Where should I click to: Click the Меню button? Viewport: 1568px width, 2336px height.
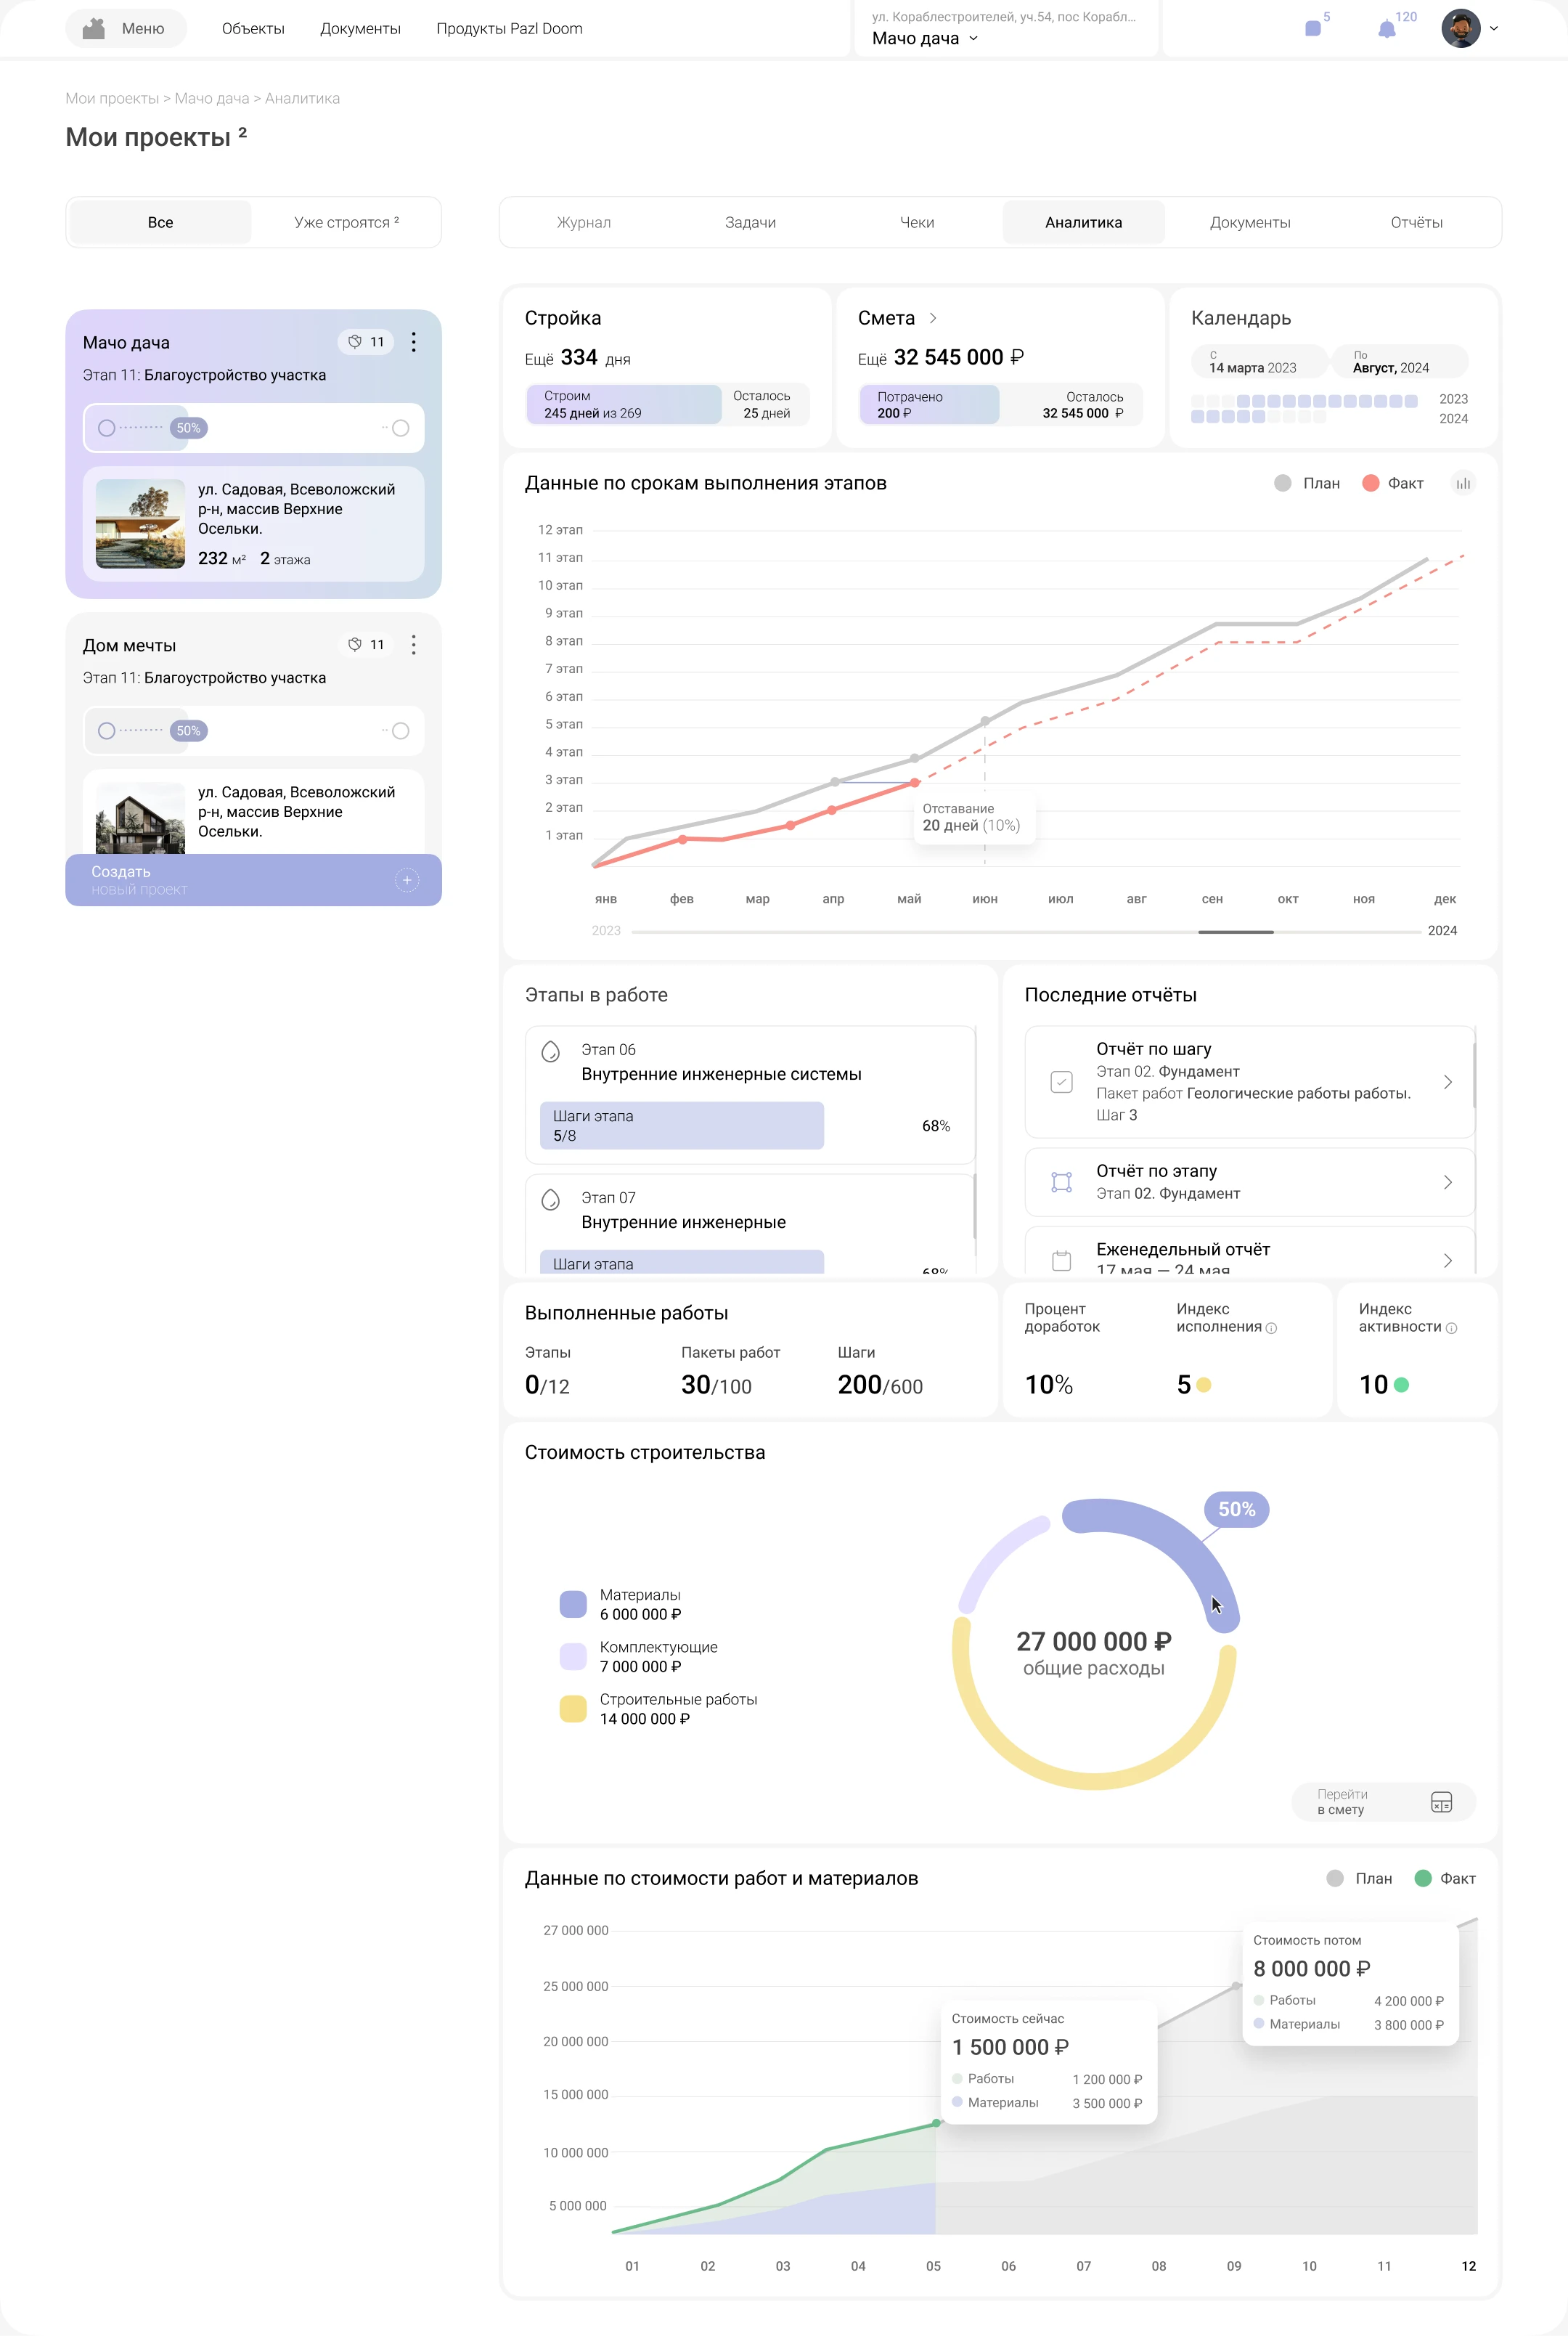tap(126, 29)
